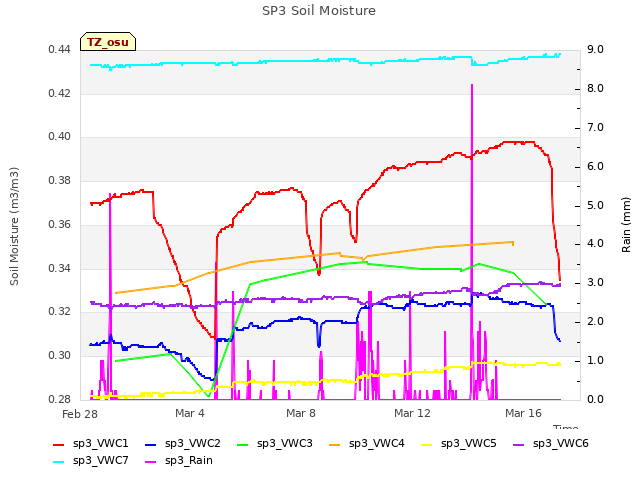Click the 0.36 soil moisture tick label

(x=59, y=224)
